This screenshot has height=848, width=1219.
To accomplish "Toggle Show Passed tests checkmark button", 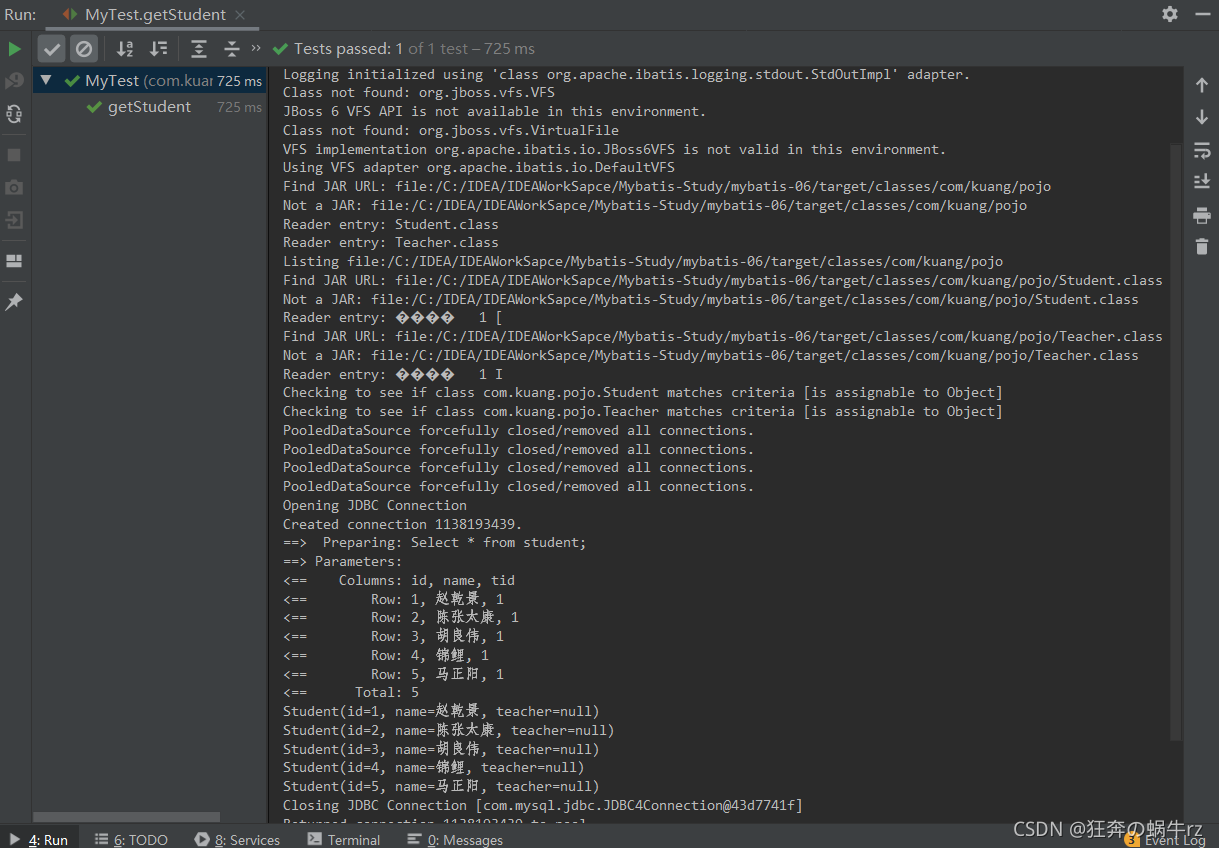I will pyautogui.click(x=53, y=48).
